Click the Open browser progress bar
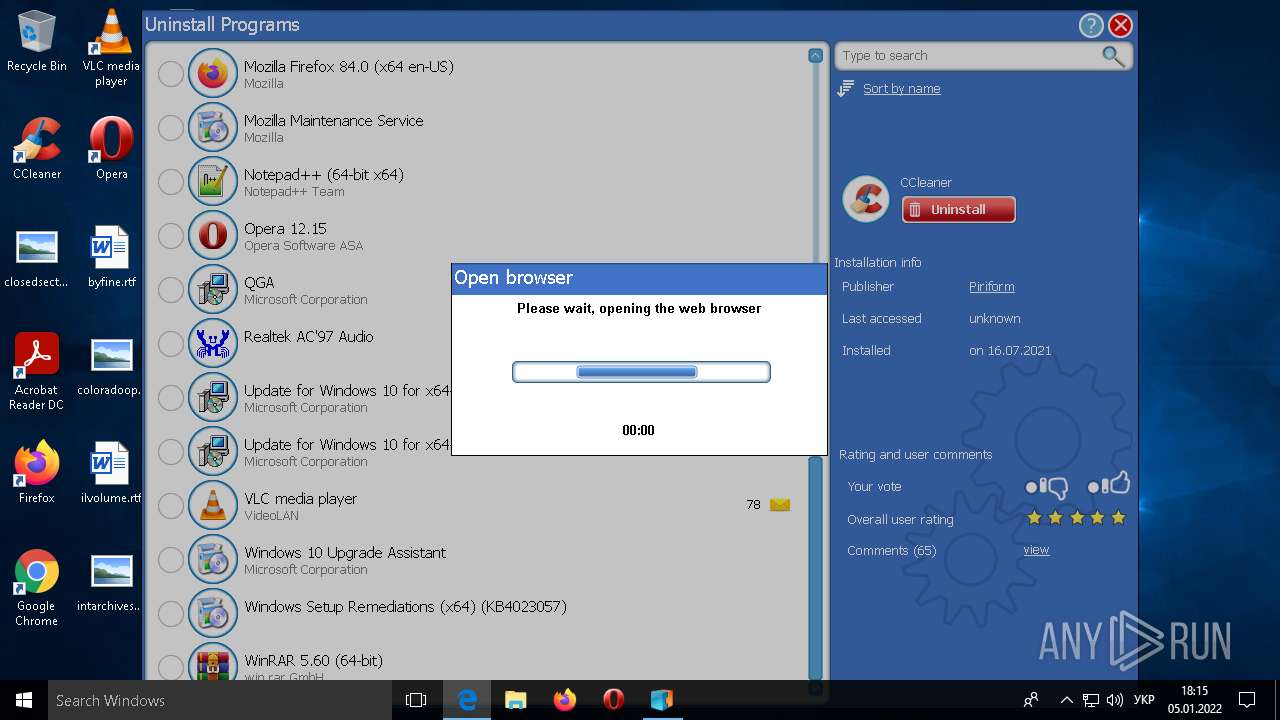Viewport: 1280px width, 720px height. pos(641,372)
